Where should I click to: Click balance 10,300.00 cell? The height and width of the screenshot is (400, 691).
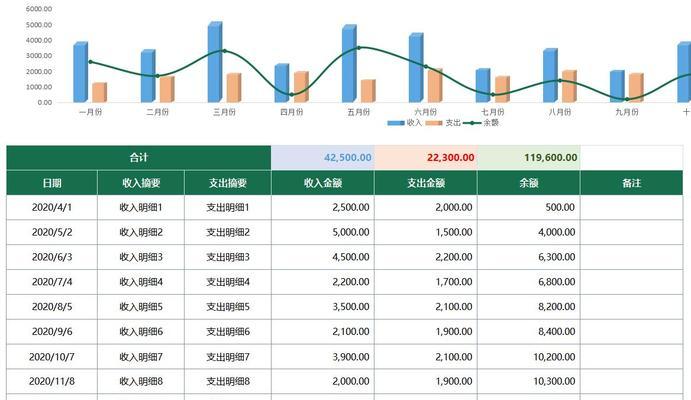529,381
